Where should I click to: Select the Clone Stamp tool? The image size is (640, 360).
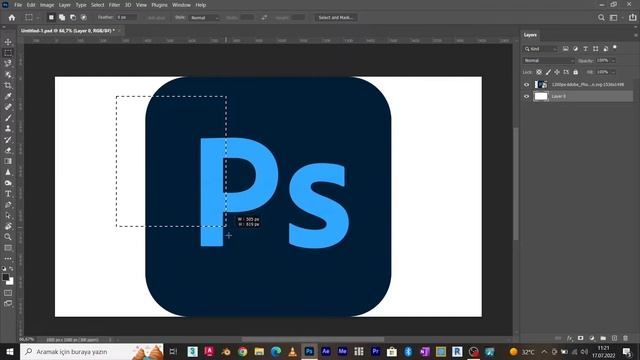pyautogui.click(x=8, y=129)
